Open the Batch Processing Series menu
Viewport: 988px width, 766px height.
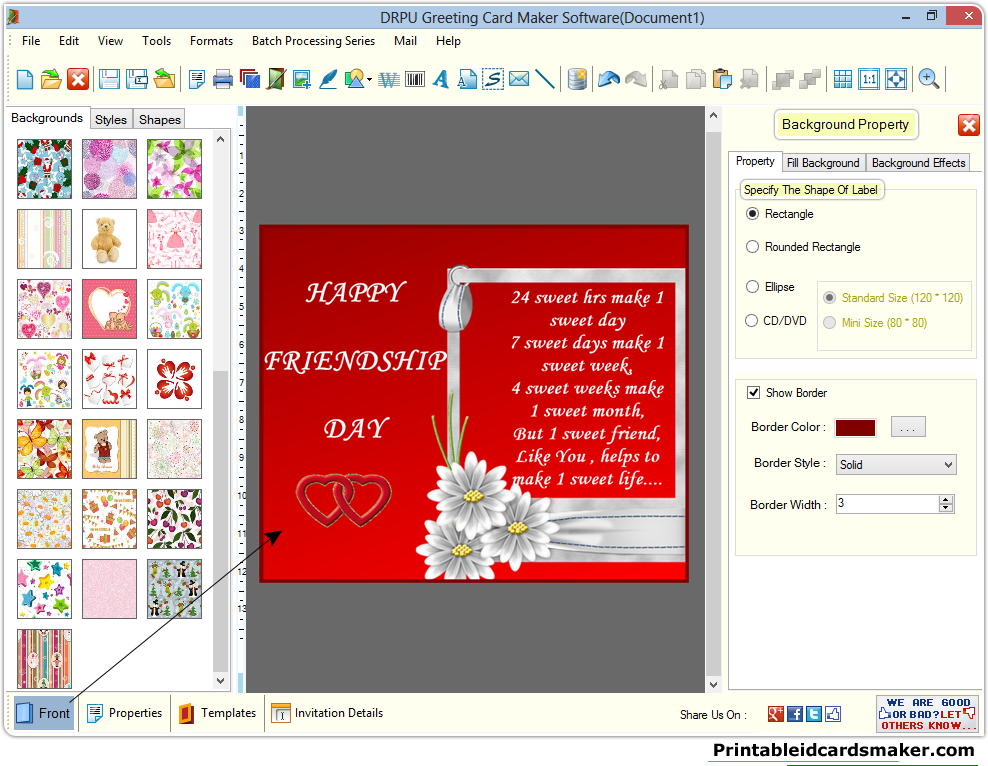click(313, 41)
